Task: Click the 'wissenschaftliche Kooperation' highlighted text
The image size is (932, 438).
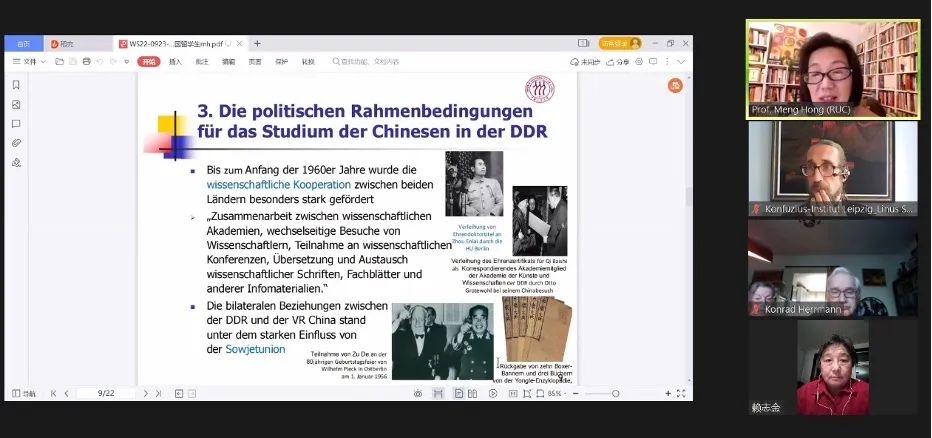Action: click(x=279, y=184)
